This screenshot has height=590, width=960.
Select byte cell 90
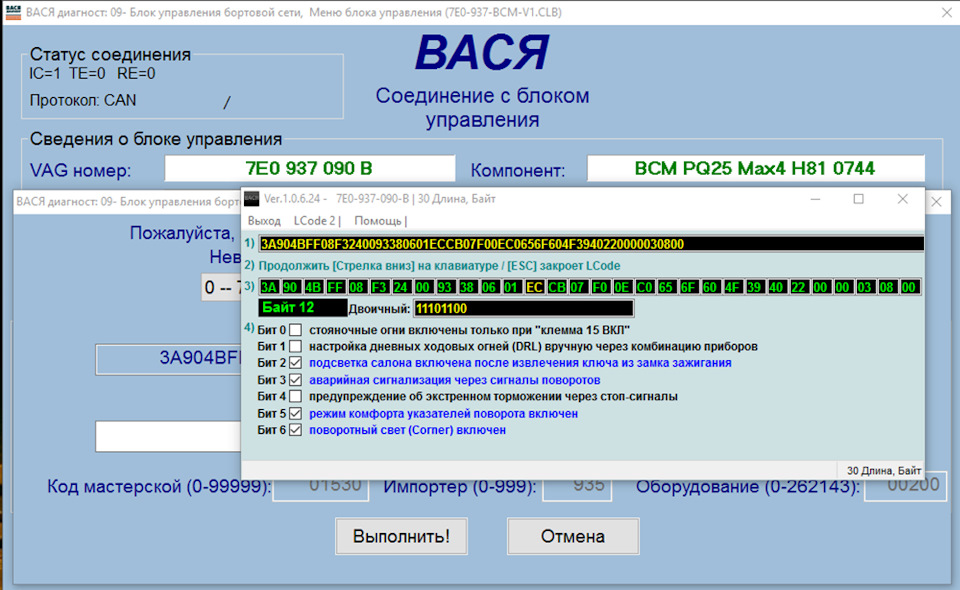point(290,287)
